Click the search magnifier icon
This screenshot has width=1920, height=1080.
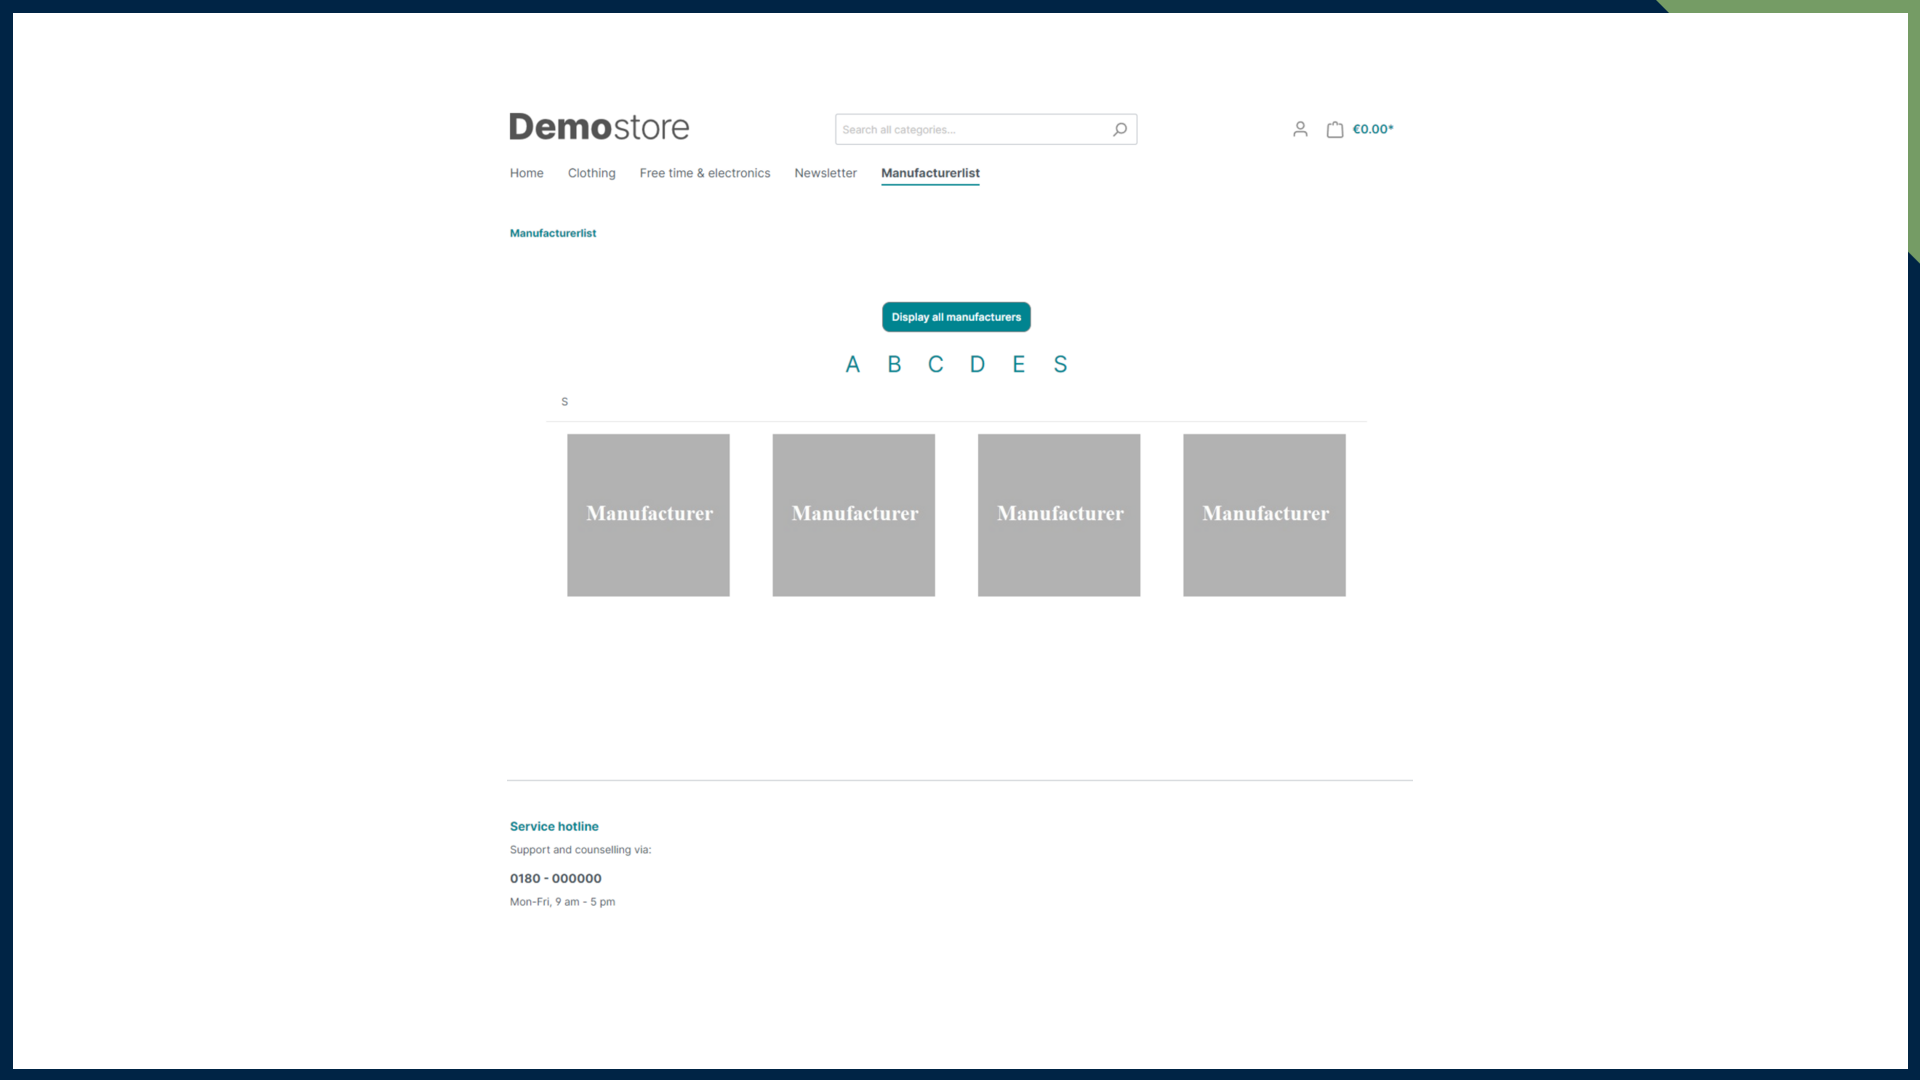(1120, 129)
